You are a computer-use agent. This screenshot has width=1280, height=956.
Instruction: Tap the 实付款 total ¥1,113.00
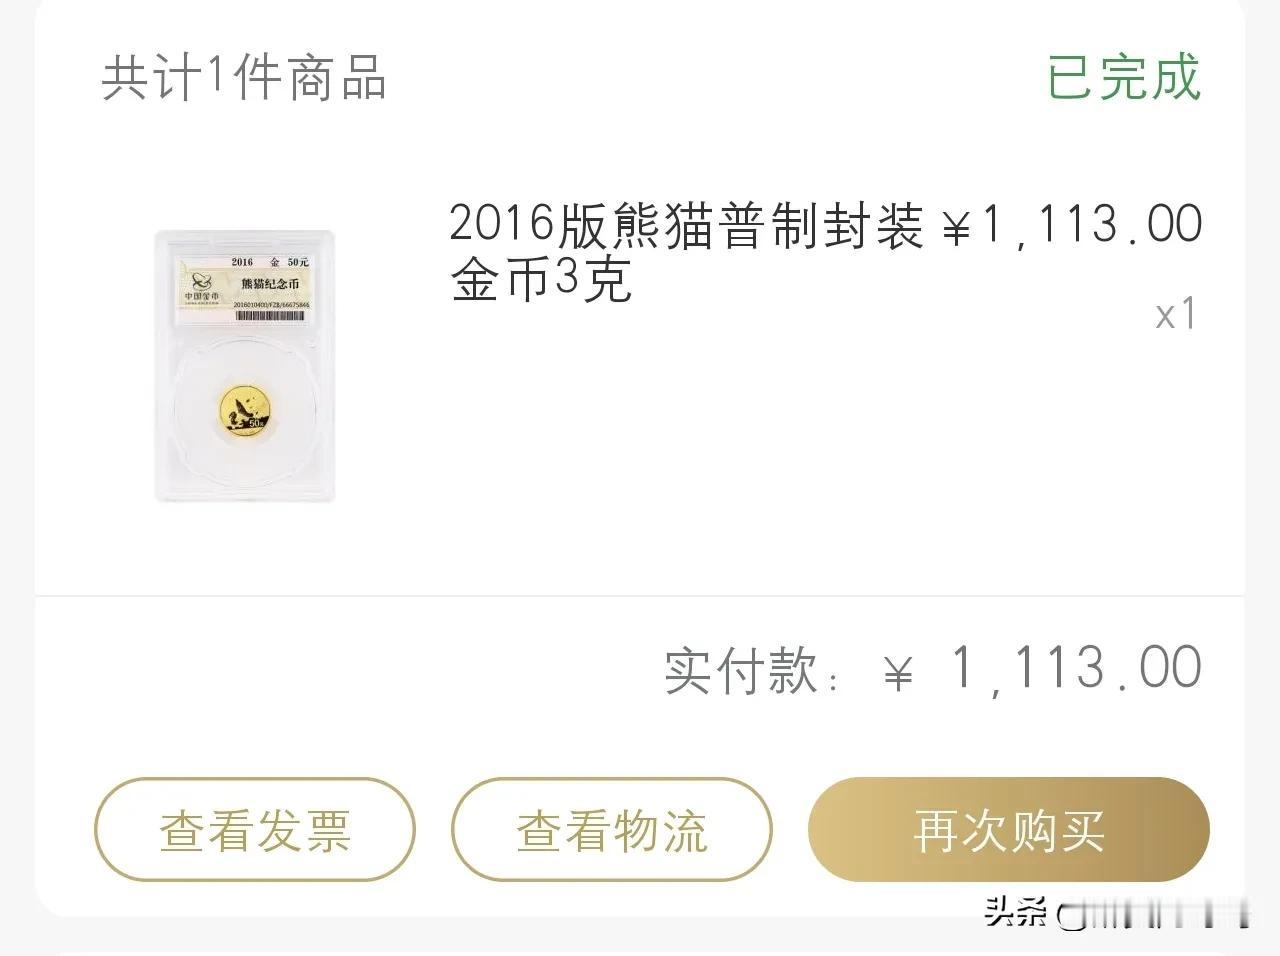[x=1042, y=668]
